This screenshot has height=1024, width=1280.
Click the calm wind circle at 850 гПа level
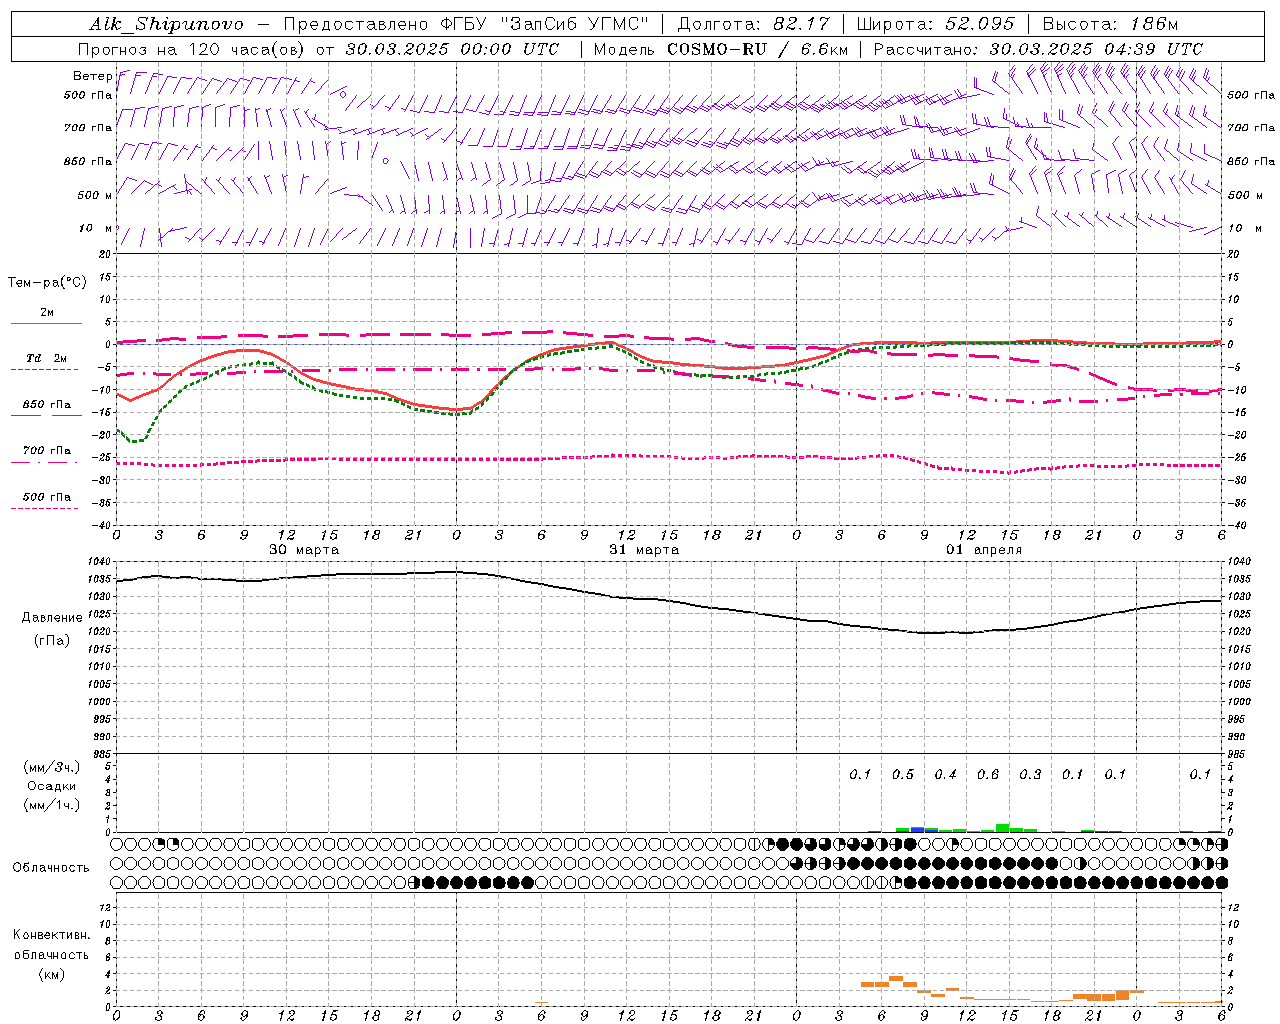[385, 160]
